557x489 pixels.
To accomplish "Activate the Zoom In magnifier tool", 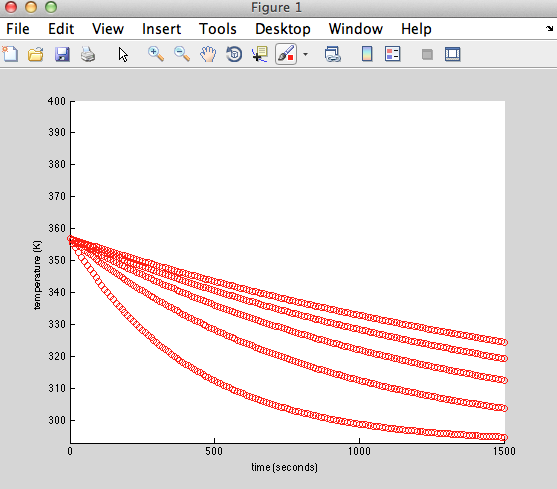I will (156, 54).
